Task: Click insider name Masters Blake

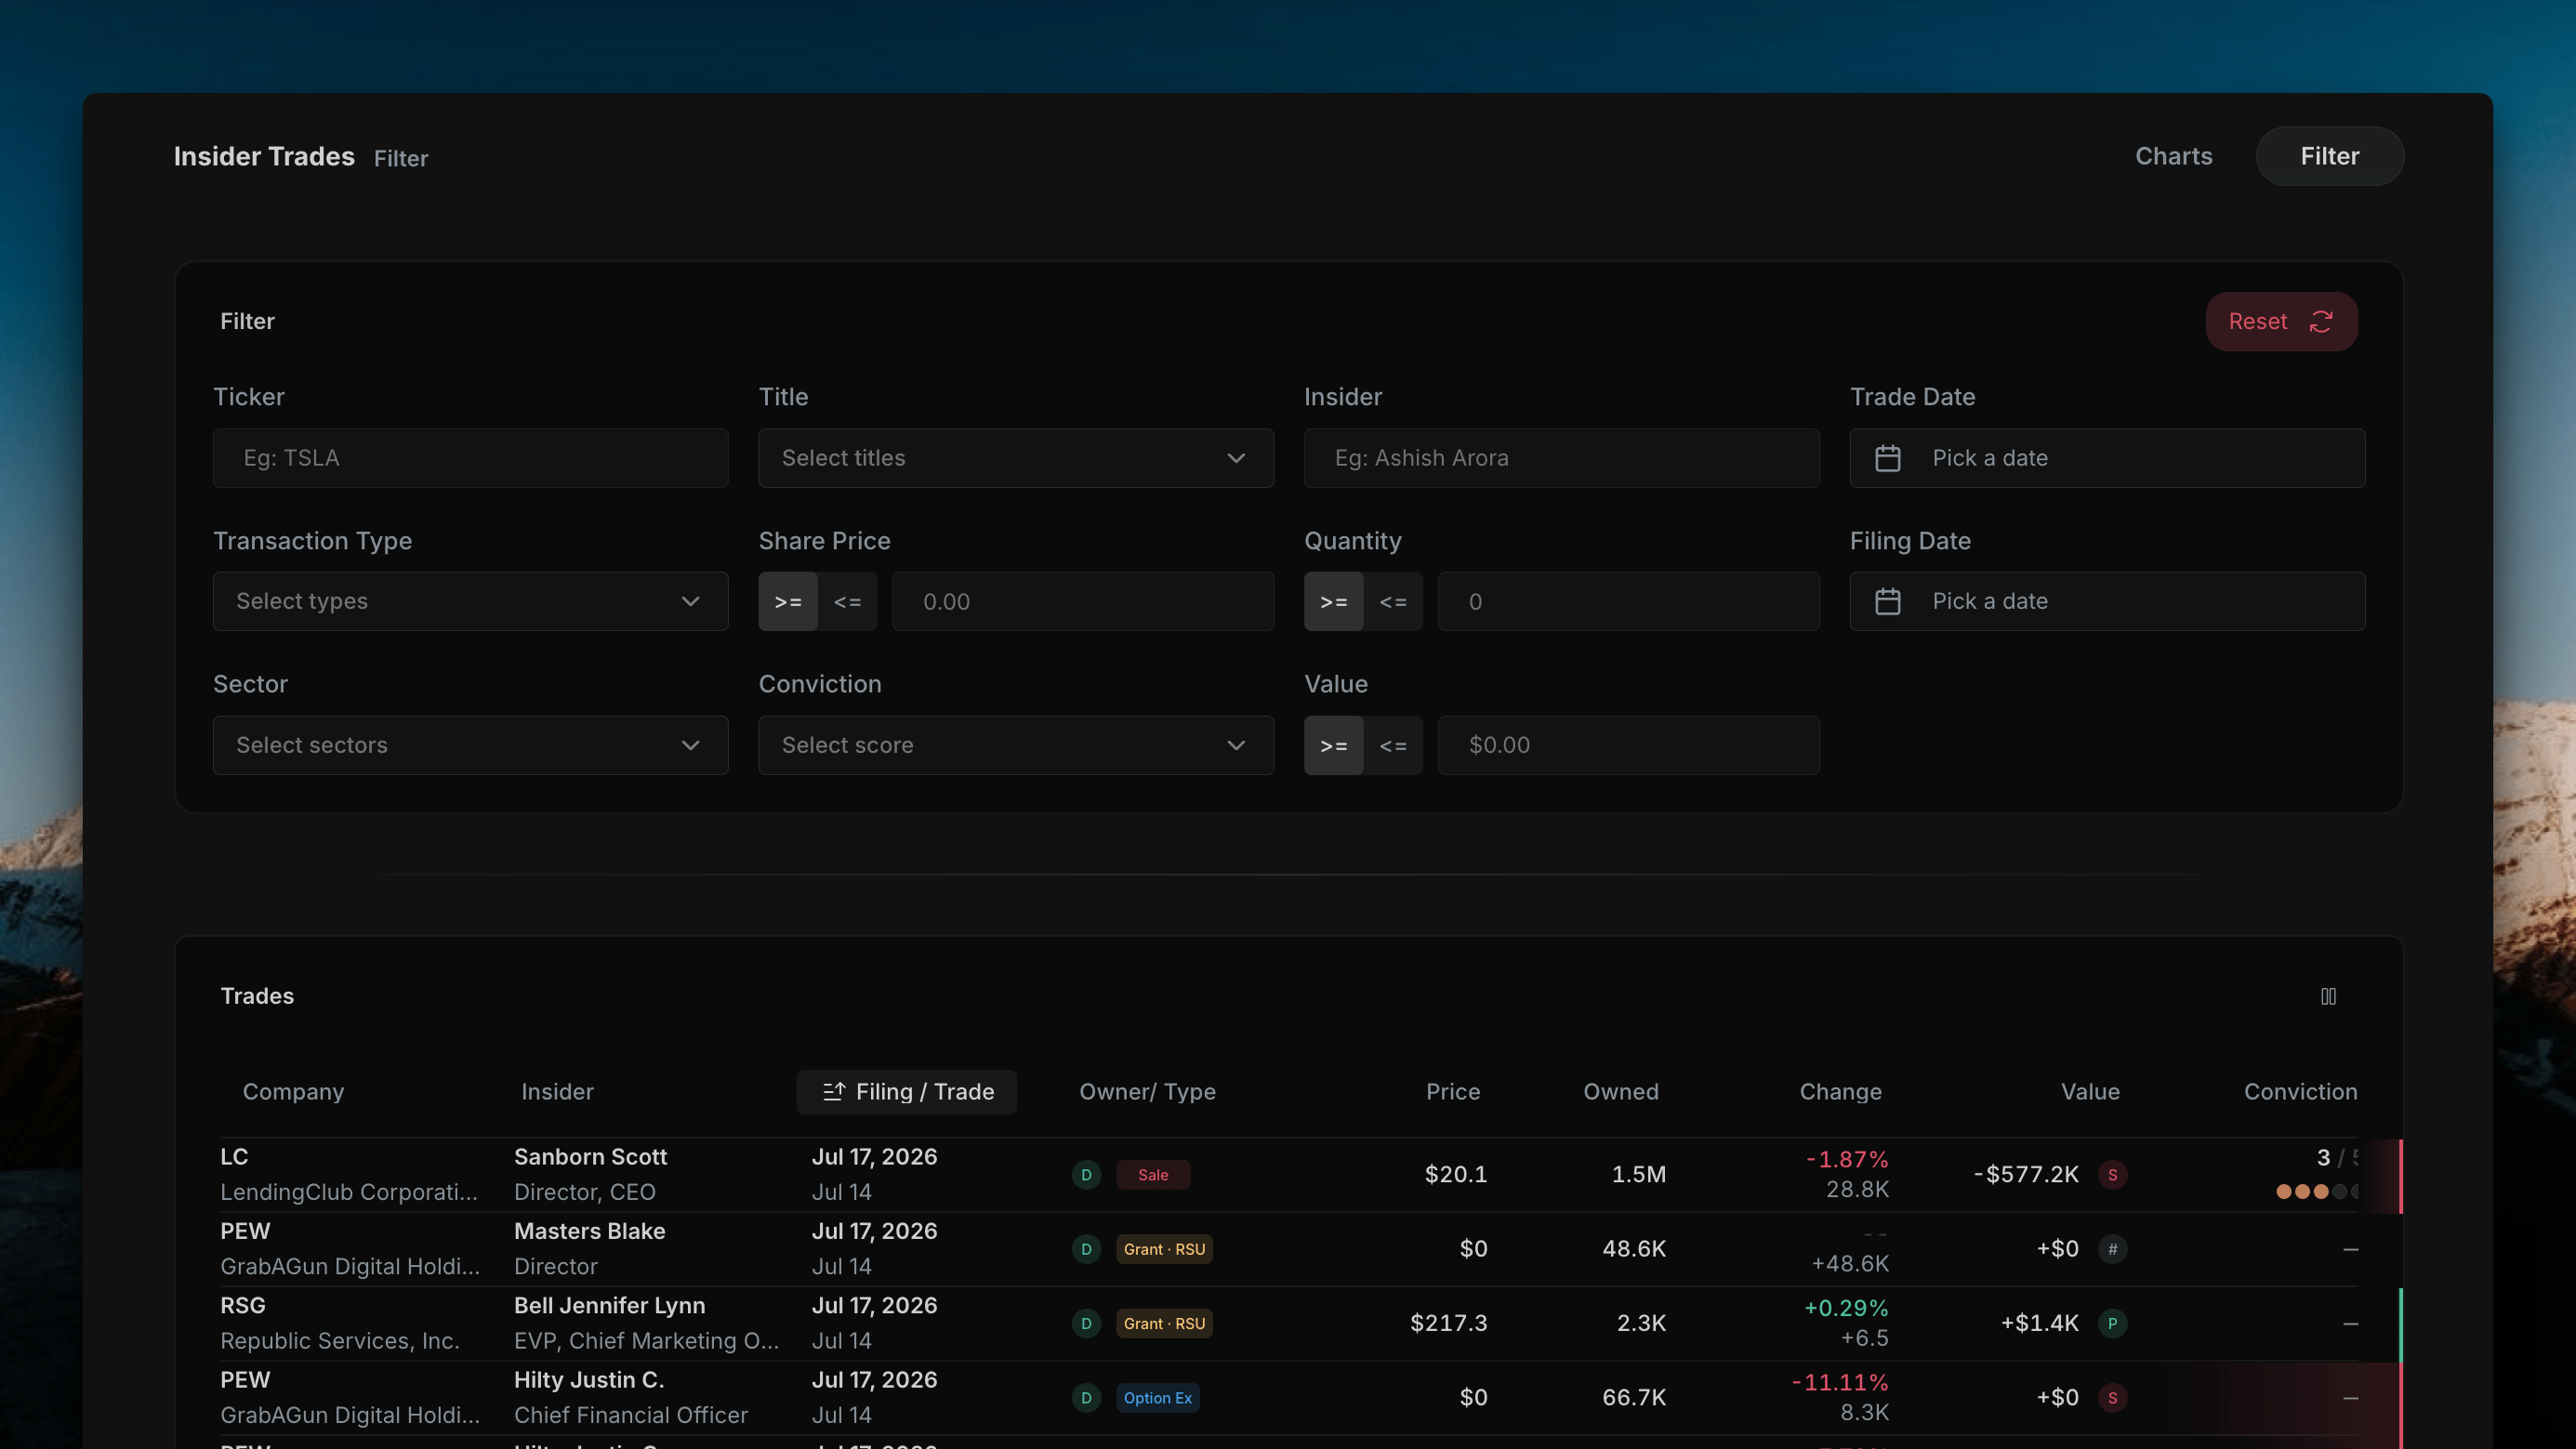Action: tap(589, 1231)
